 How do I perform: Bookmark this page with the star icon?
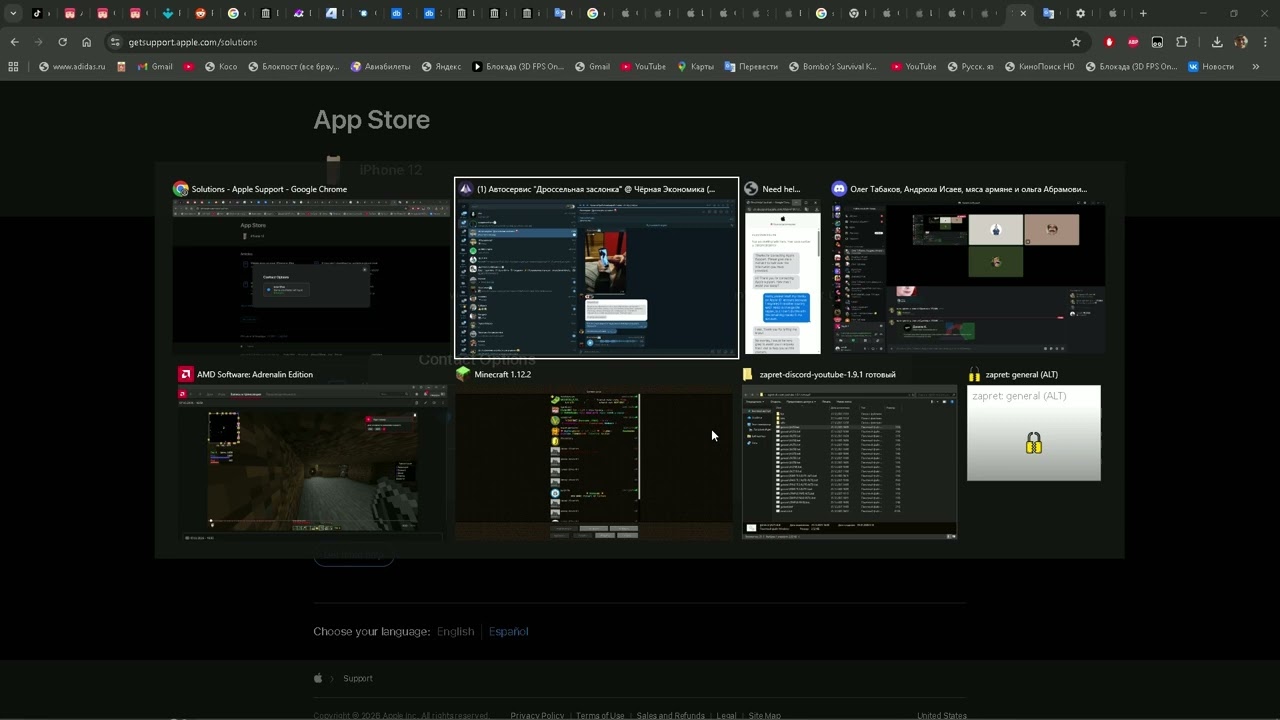click(x=1076, y=42)
